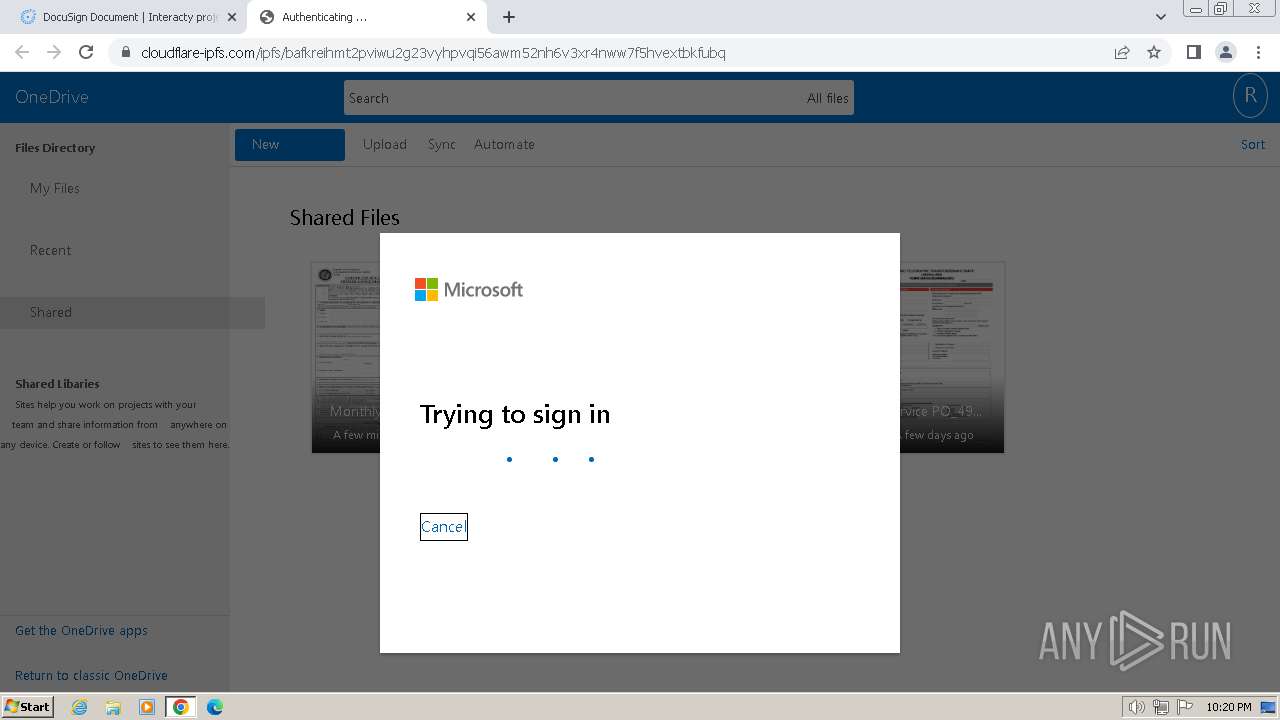1280x720 pixels.
Task: Select the Authenticating tab
Action: coord(366,17)
